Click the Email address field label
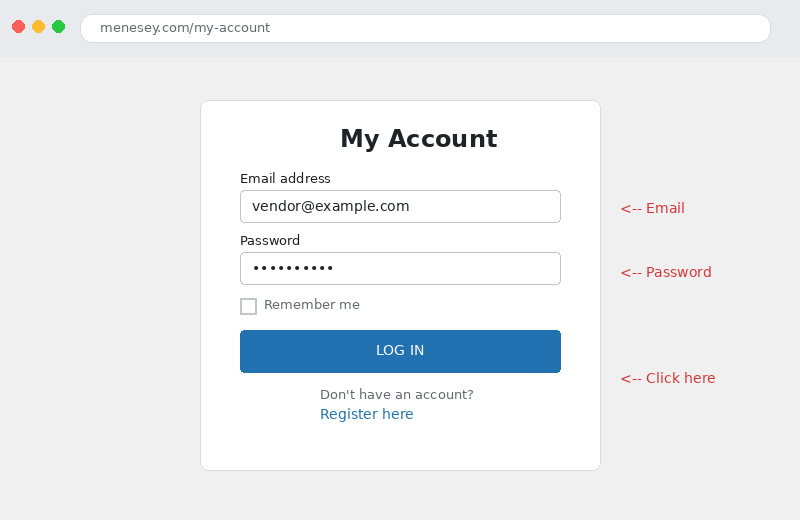This screenshot has height=520, width=800. point(285,179)
